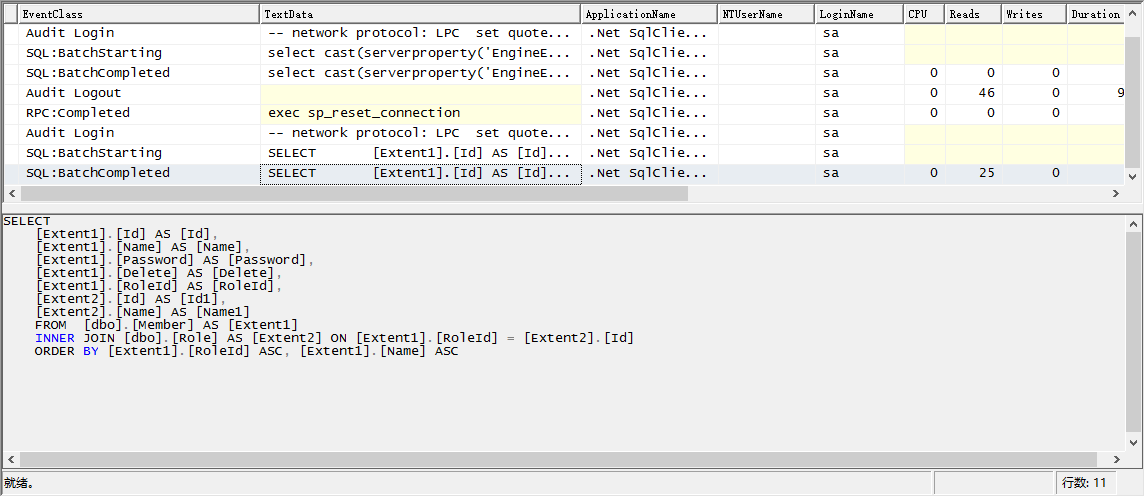Click the LoginName column header
The height and width of the screenshot is (497, 1145).
859,14
